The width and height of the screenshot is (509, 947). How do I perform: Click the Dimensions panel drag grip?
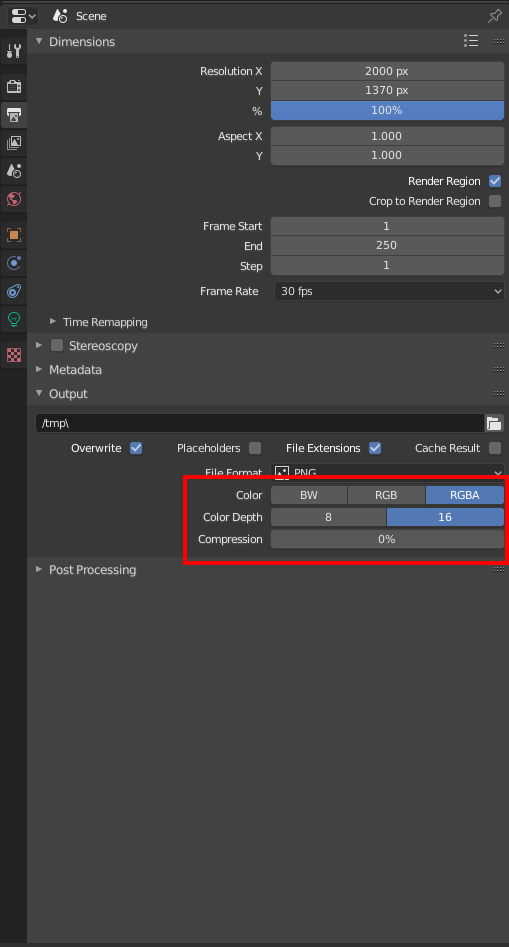point(499,42)
